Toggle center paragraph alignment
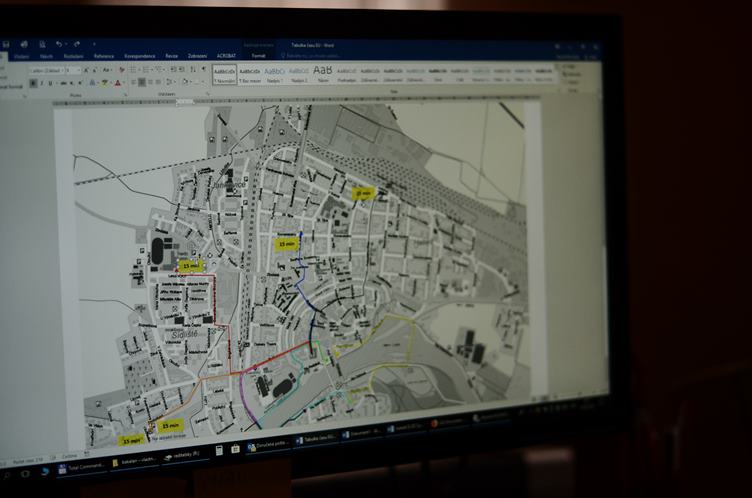 point(142,83)
